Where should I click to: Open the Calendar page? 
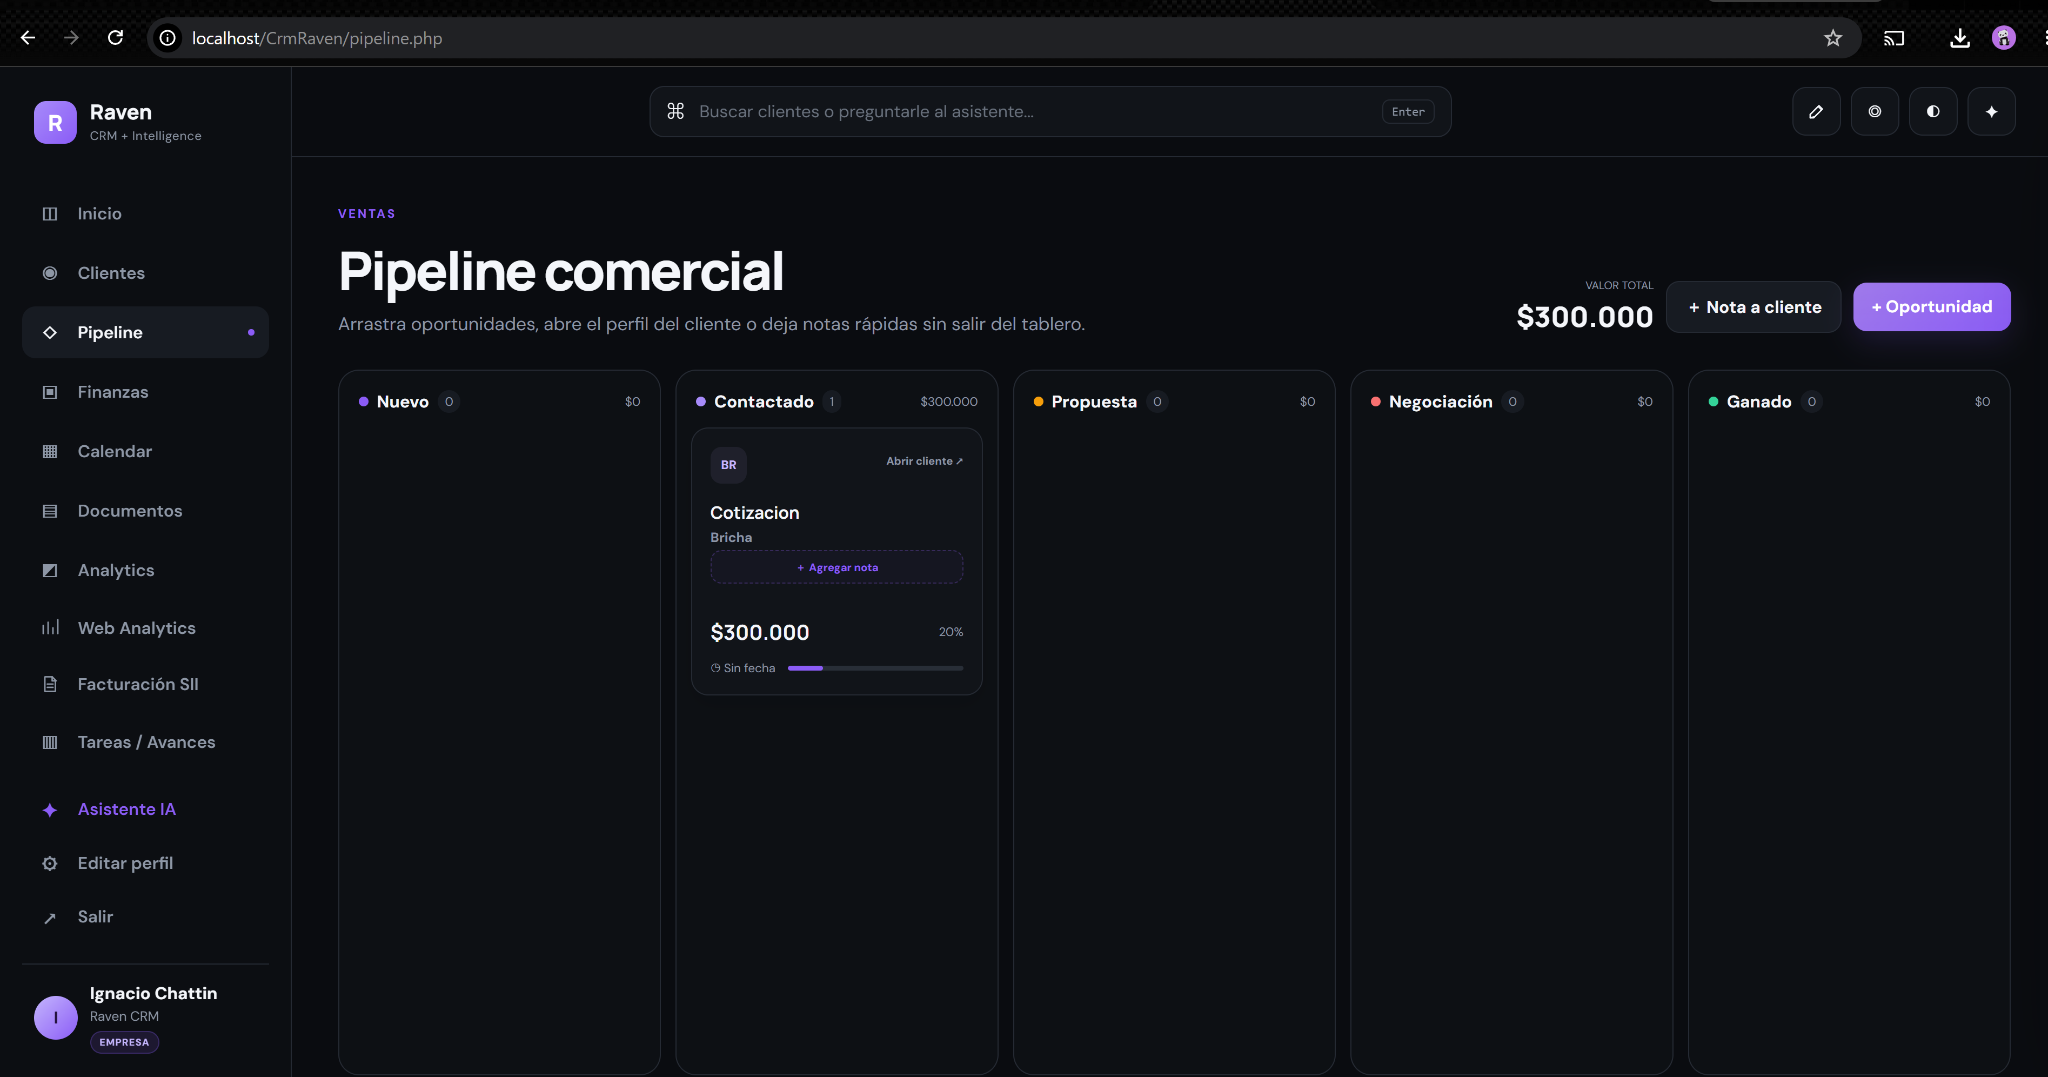tap(145, 451)
